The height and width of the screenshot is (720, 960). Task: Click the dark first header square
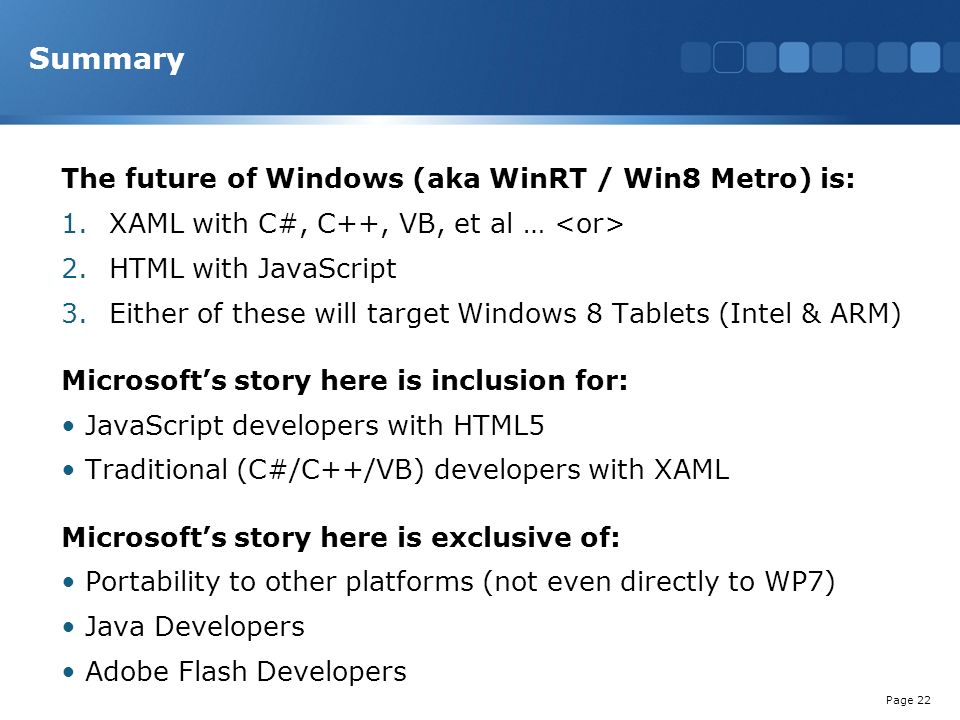[696, 58]
